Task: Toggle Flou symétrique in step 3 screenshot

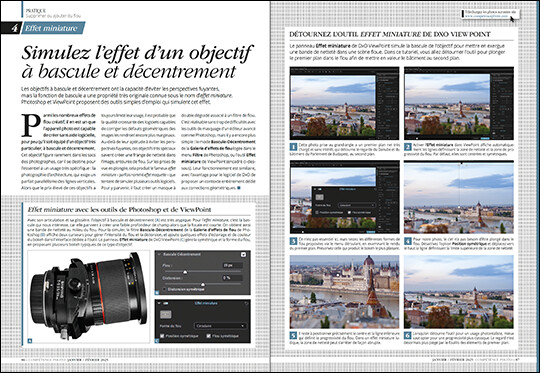Action: coord(349,213)
